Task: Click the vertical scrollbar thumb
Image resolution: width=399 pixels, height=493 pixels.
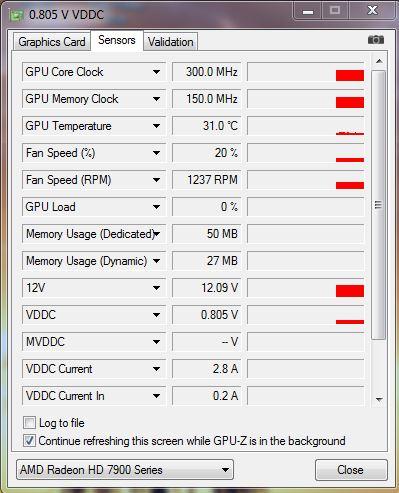Action: pyautogui.click(x=378, y=205)
